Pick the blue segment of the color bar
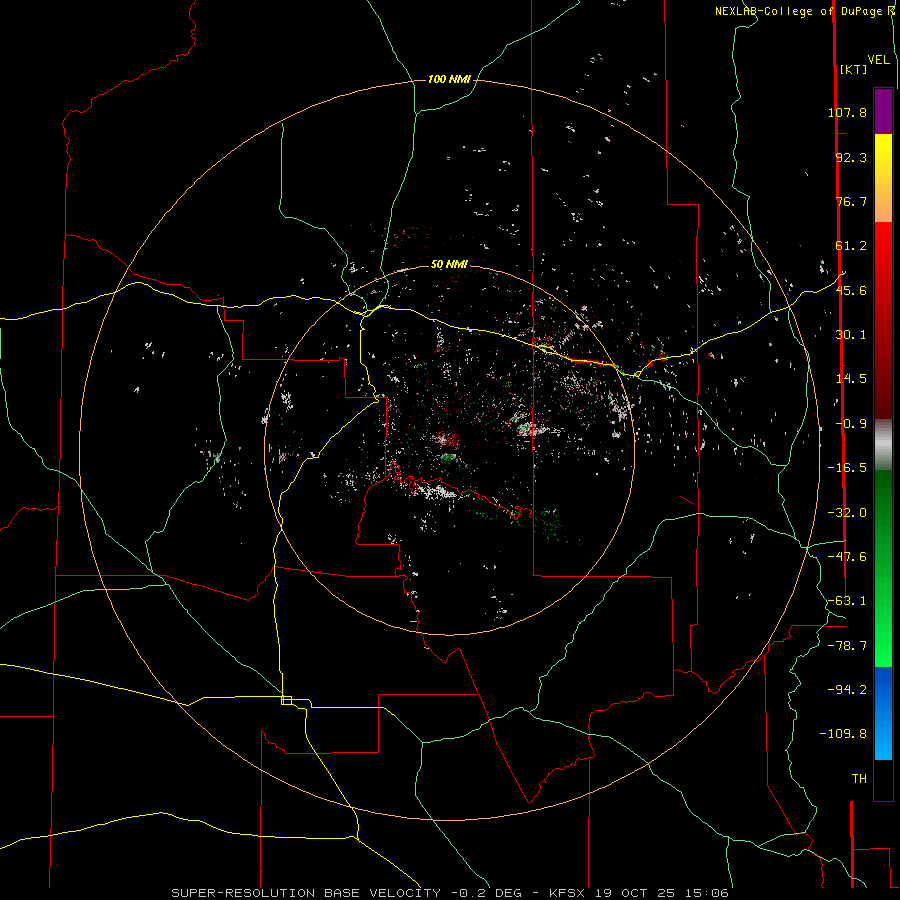900x900 pixels. 883,713
